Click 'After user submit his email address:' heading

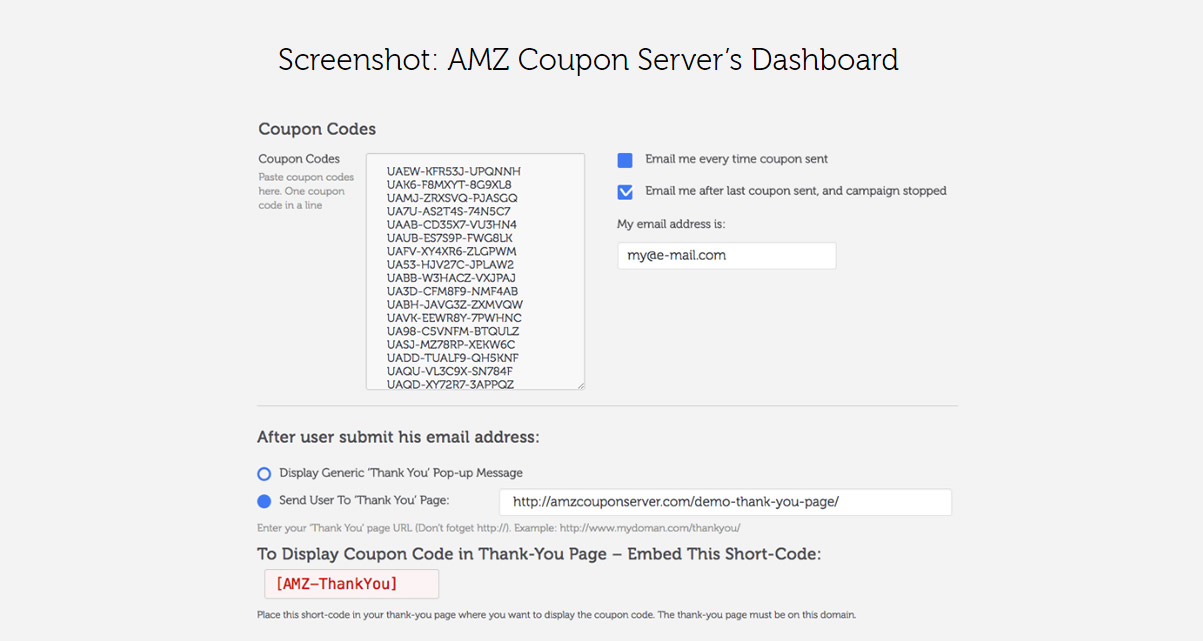coord(398,437)
